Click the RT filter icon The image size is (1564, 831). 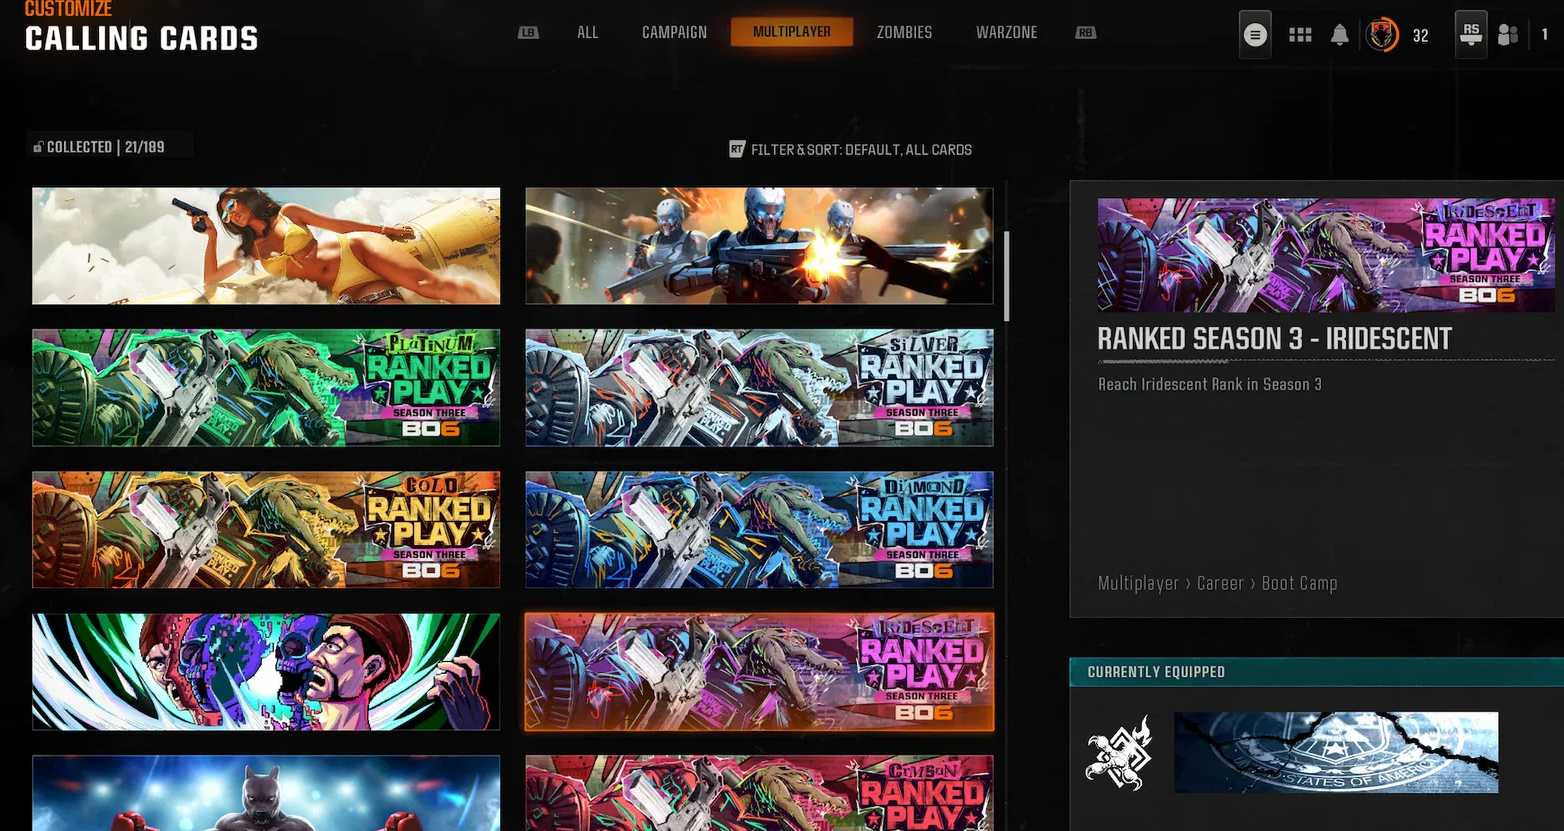[x=737, y=149]
